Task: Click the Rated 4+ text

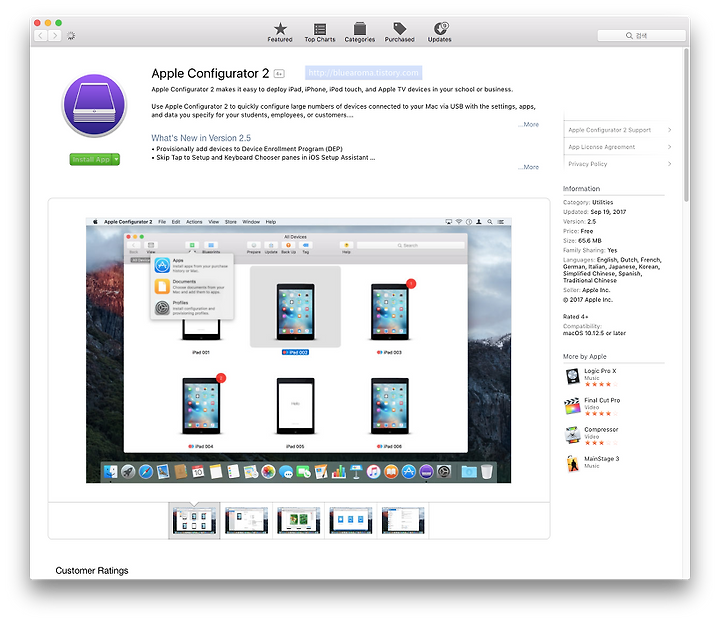Action: pyautogui.click(x=575, y=317)
